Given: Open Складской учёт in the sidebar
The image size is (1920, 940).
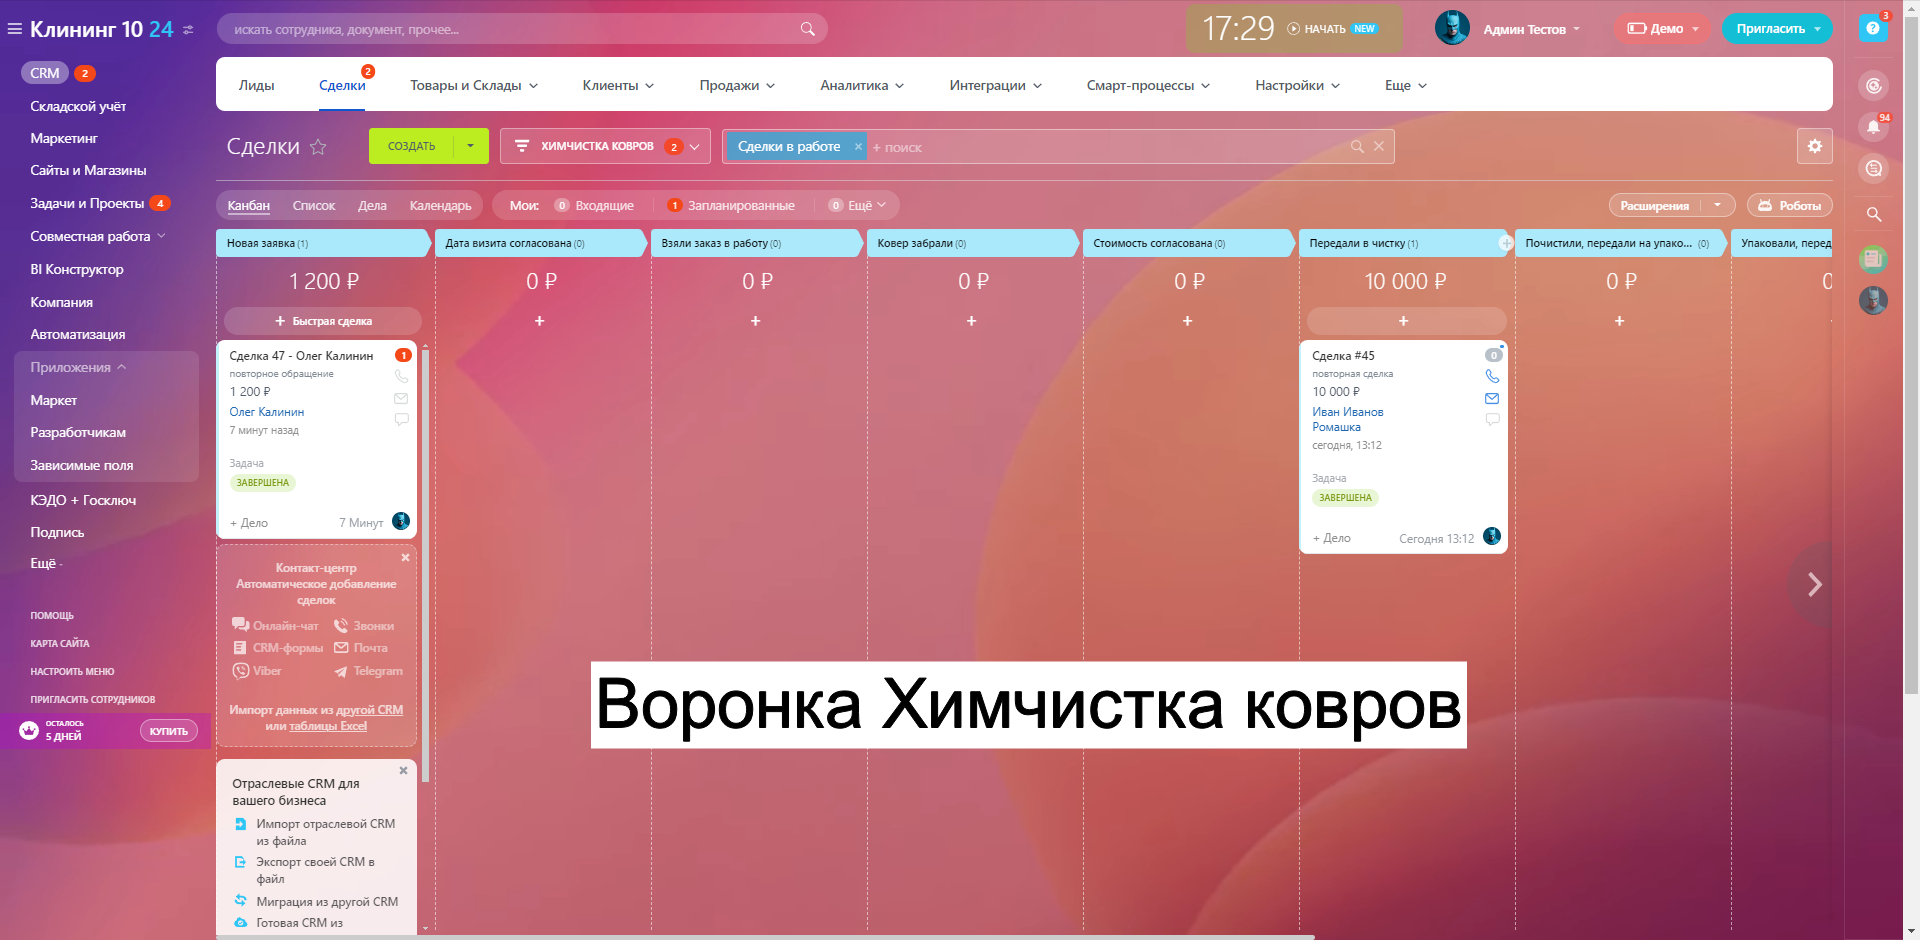Looking at the screenshot, I should coord(78,107).
